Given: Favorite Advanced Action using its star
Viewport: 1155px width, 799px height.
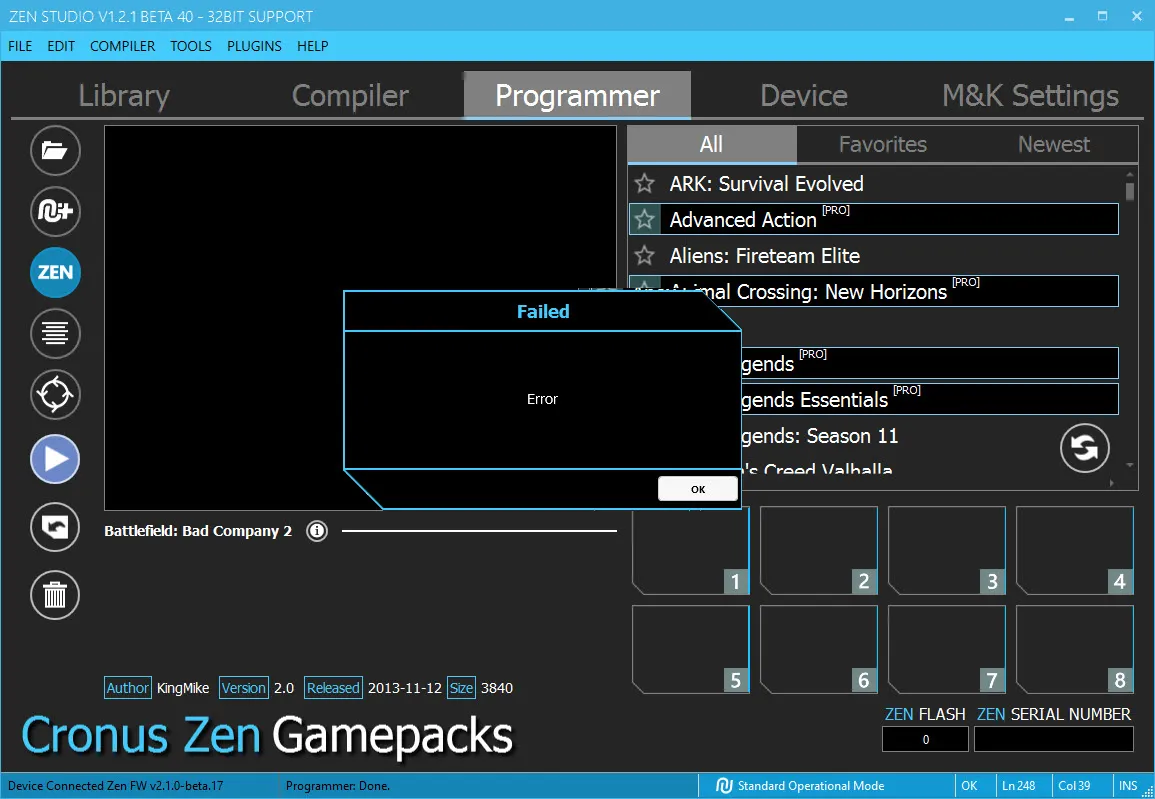Looking at the screenshot, I should click(643, 219).
